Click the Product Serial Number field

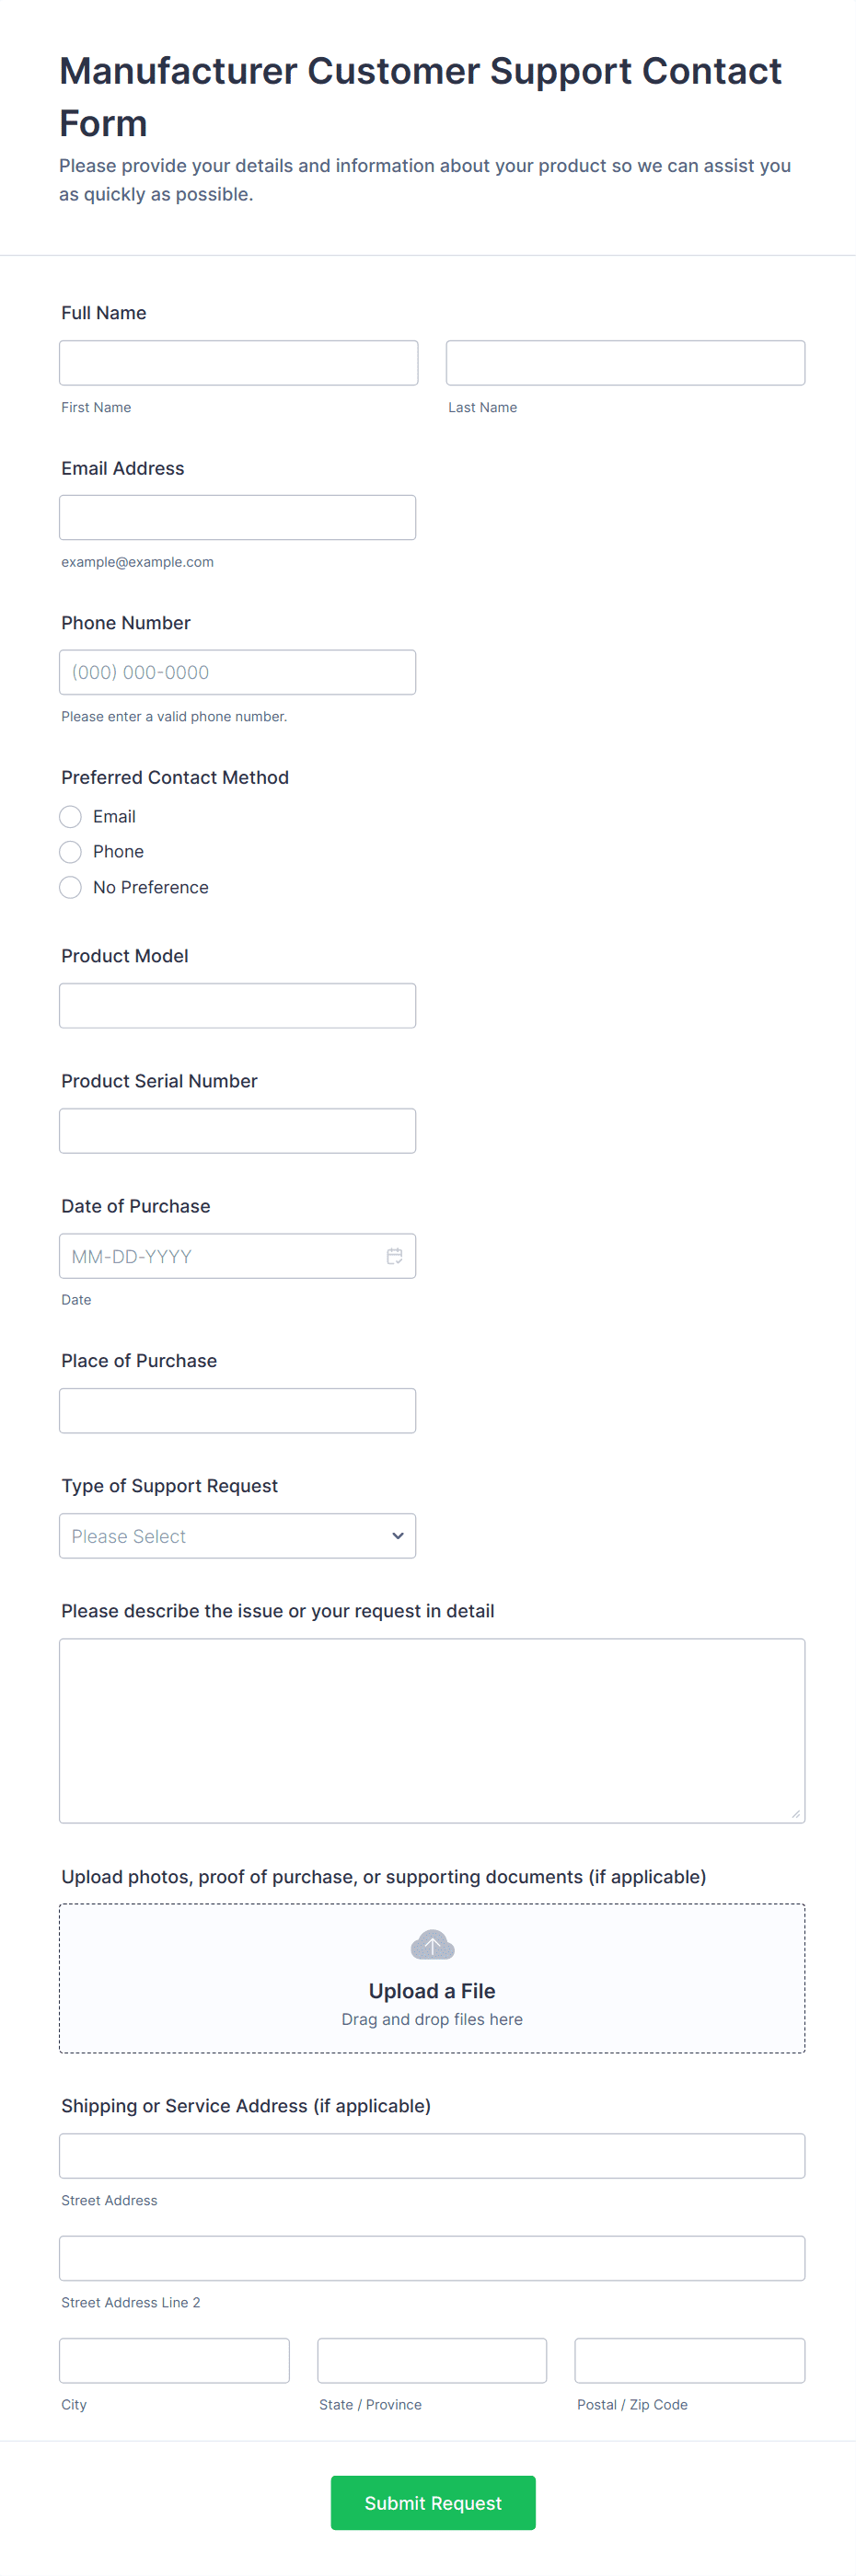point(237,1131)
